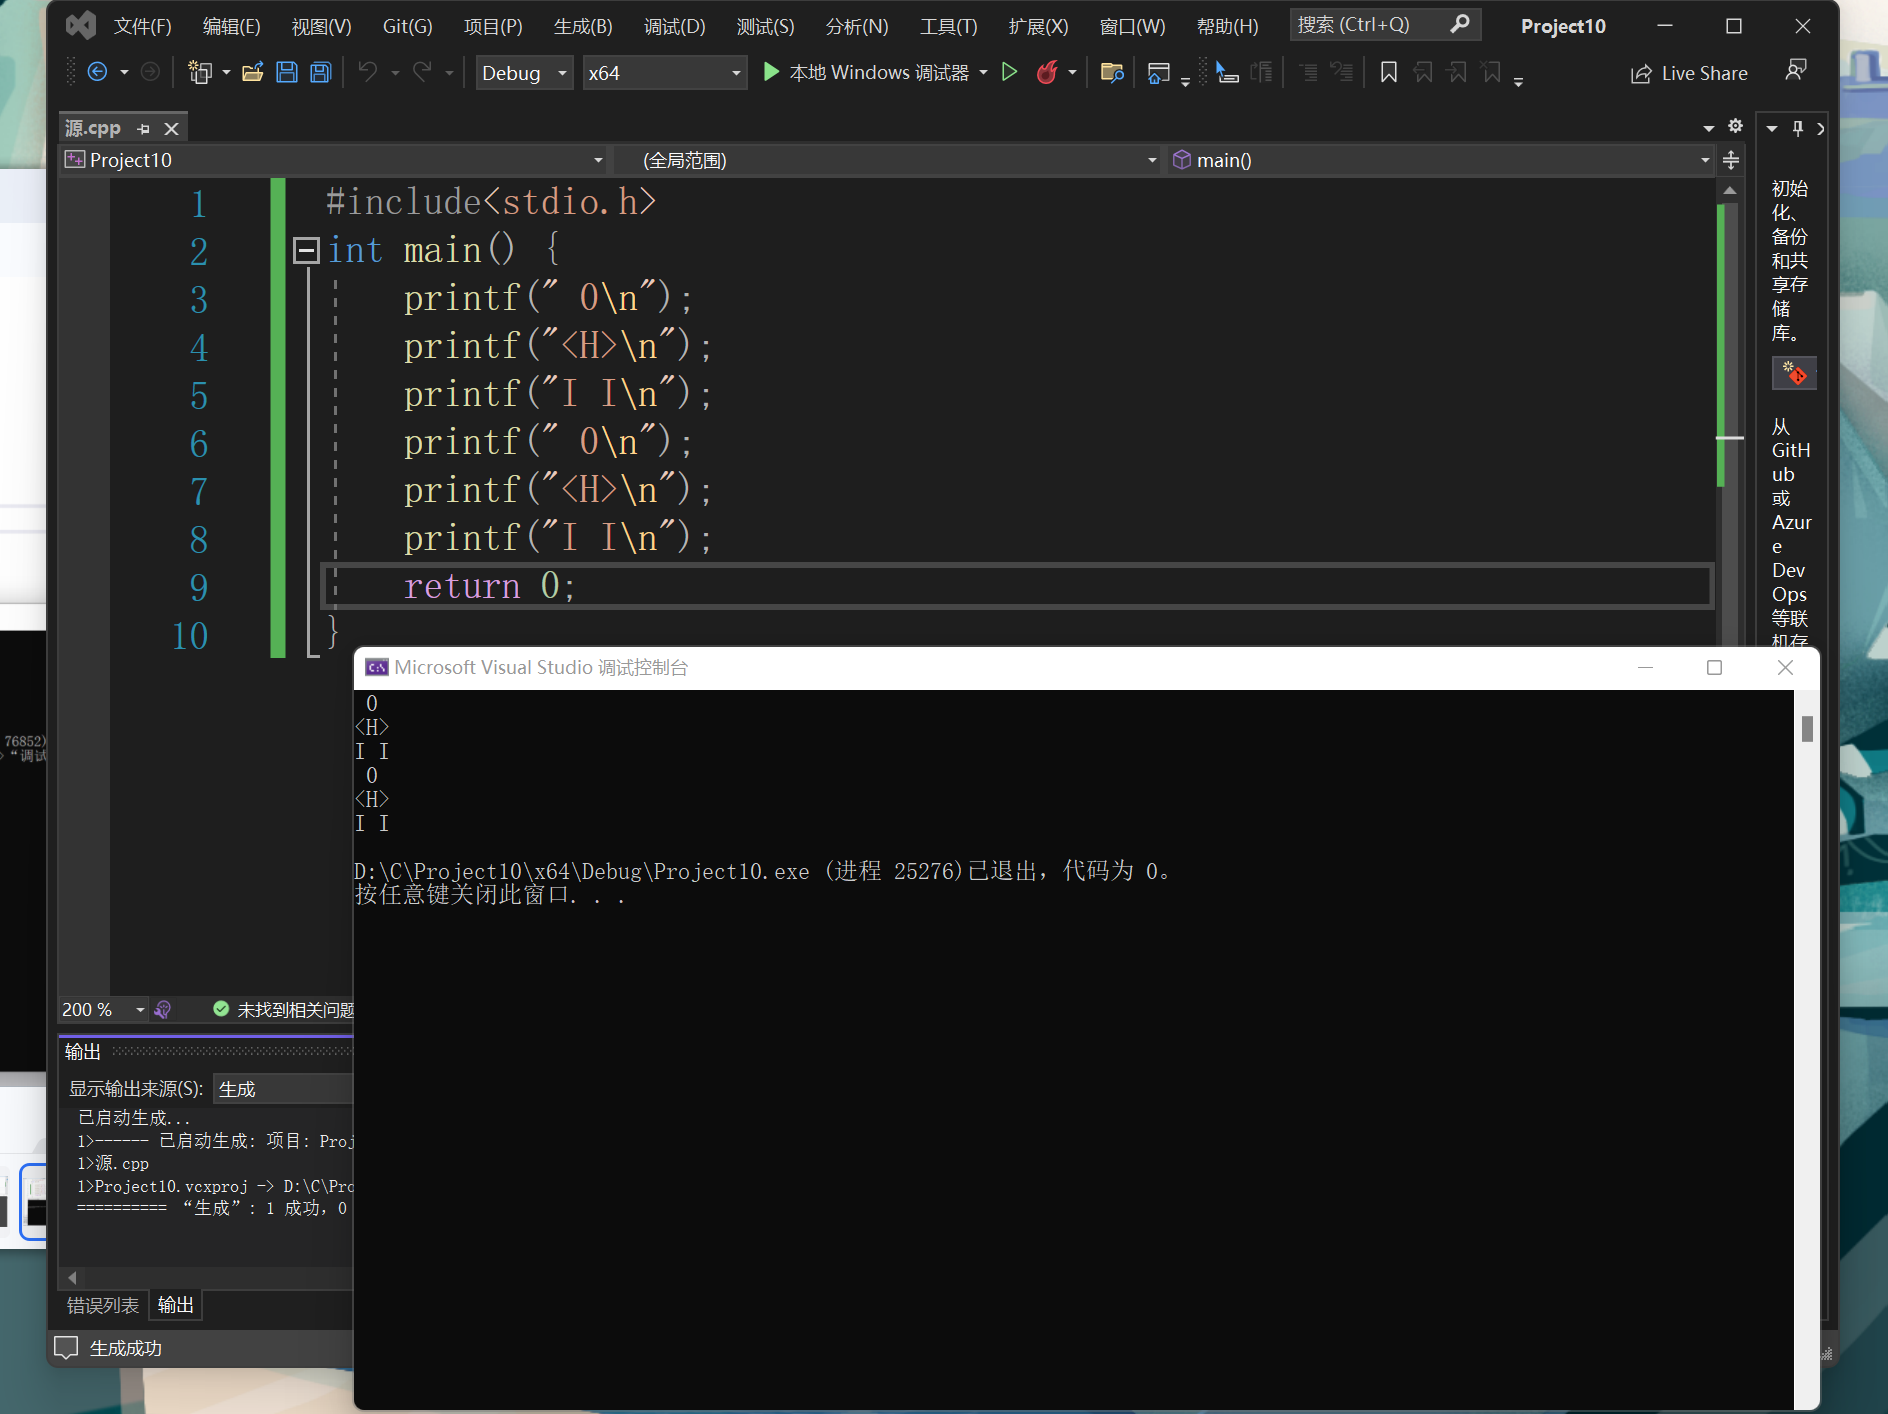Toggle pin on the 源.cpp tab
This screenshot has height=1414, width=1888.
pos(143,129)
